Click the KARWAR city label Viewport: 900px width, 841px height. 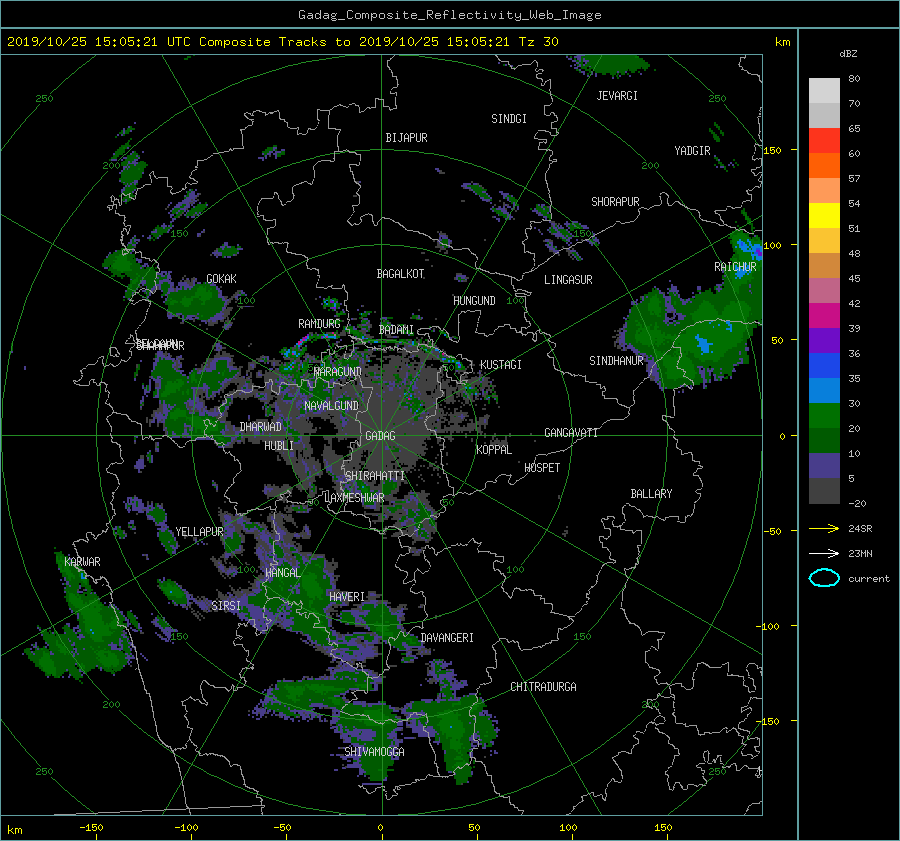click(x=83, y=562)
